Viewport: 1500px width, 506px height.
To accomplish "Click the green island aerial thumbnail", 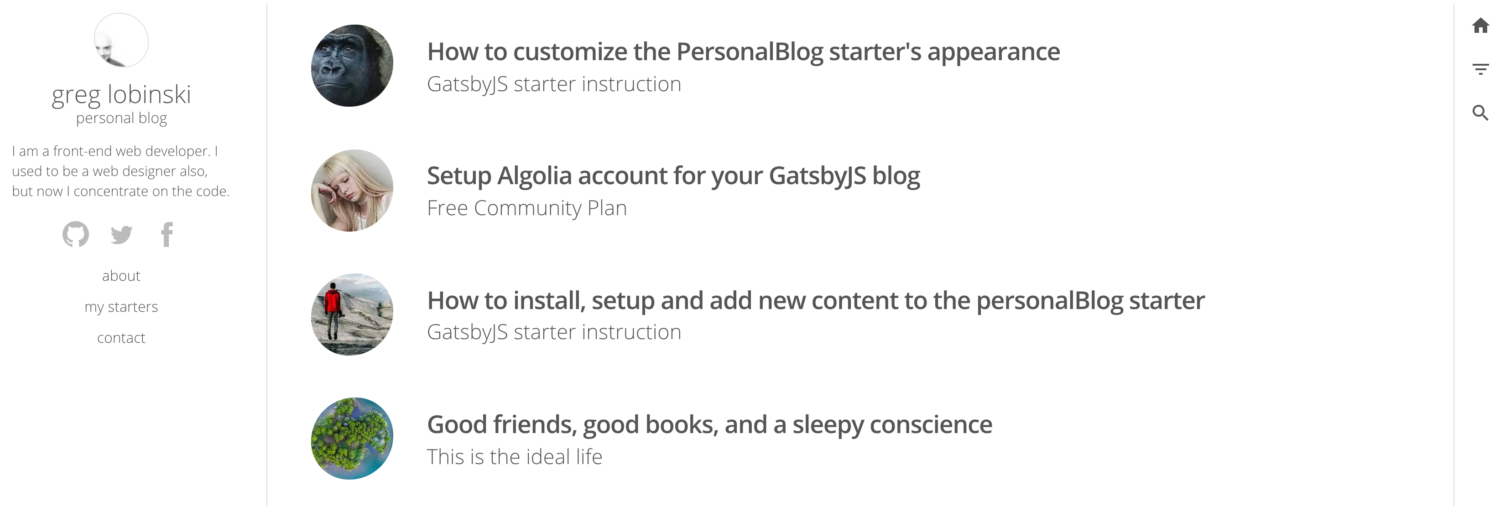I will tap(352, 438).
